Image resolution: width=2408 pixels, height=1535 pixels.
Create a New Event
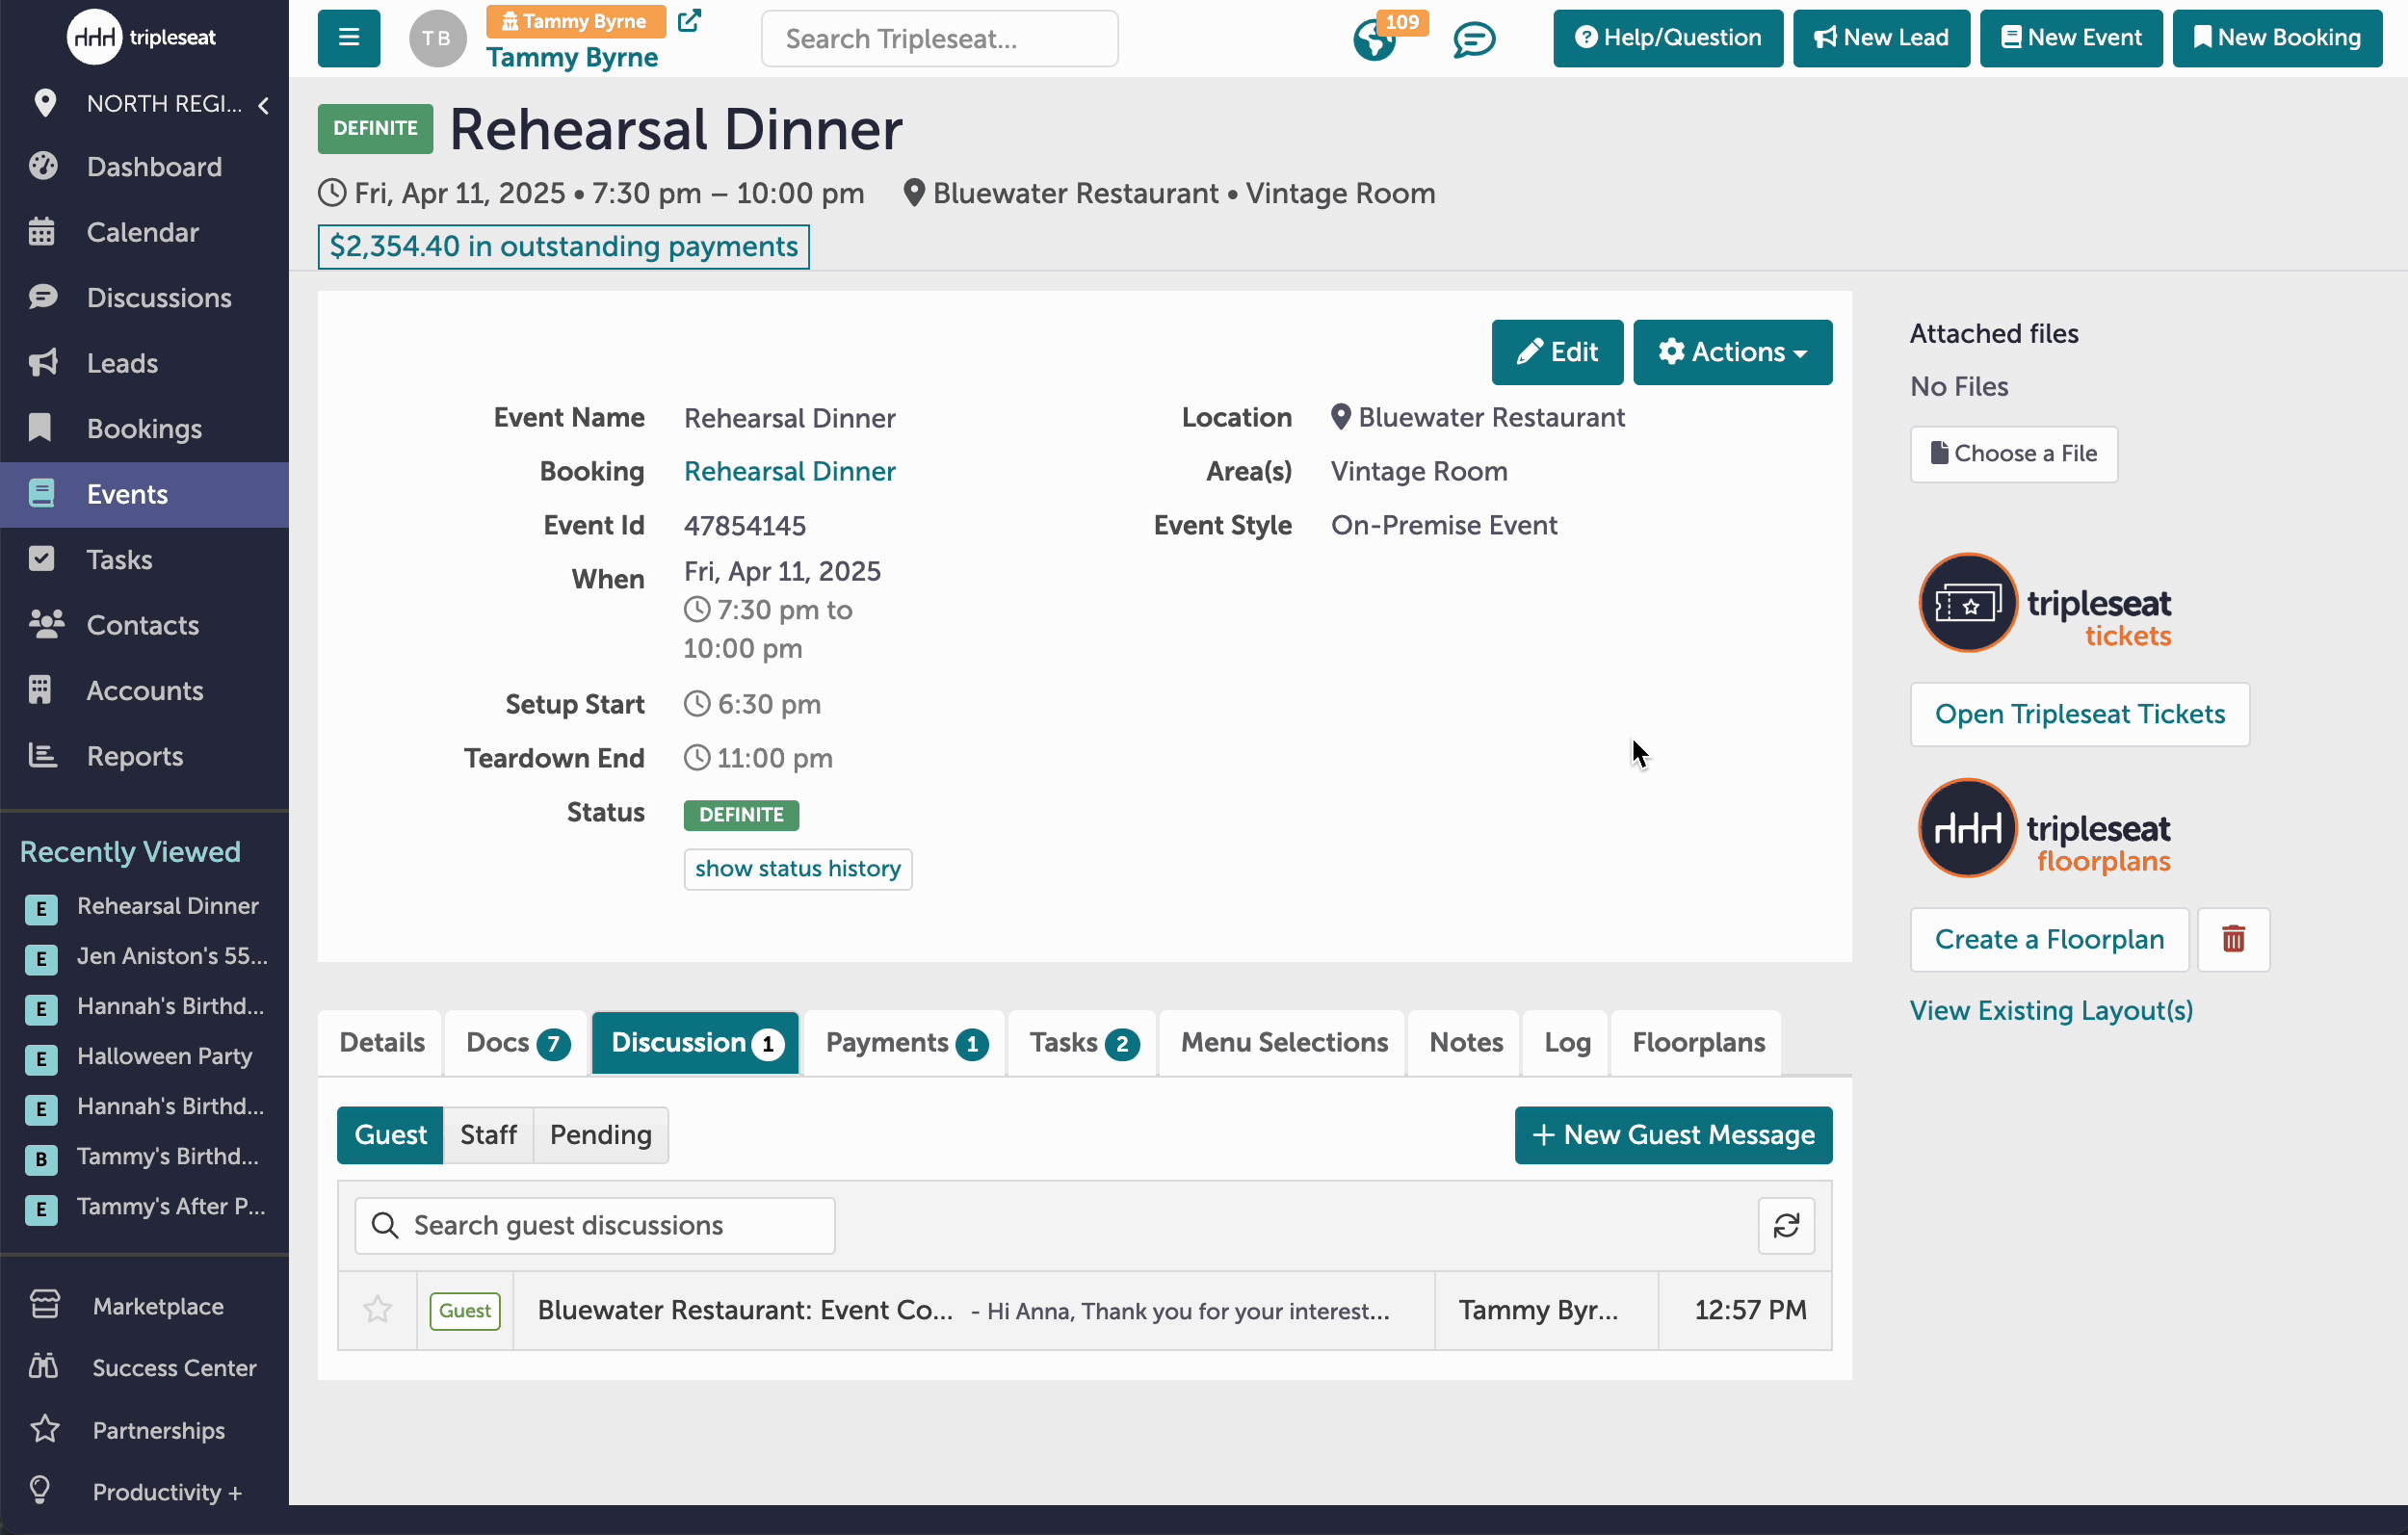(2071, 38)
